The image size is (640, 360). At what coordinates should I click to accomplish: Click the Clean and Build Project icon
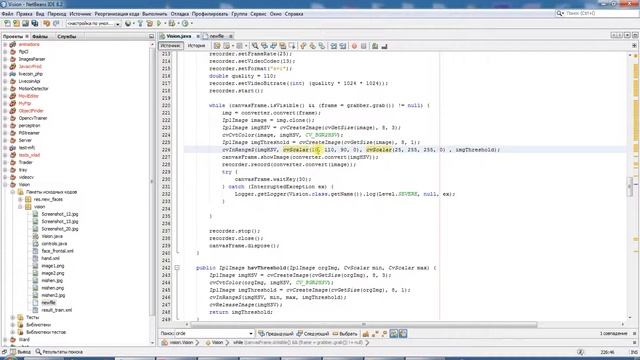click(x=149, y=24)
